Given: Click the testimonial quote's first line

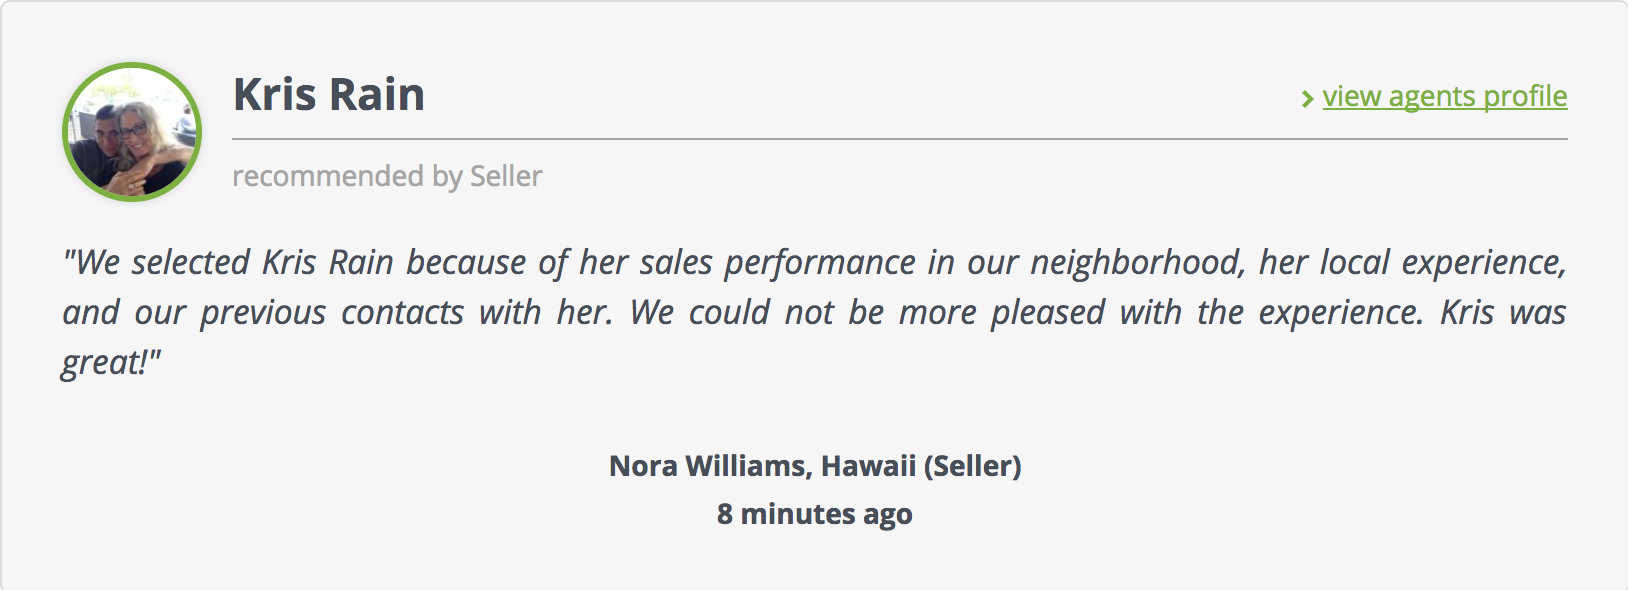Looking at the screenshot, I should [814, 262].
